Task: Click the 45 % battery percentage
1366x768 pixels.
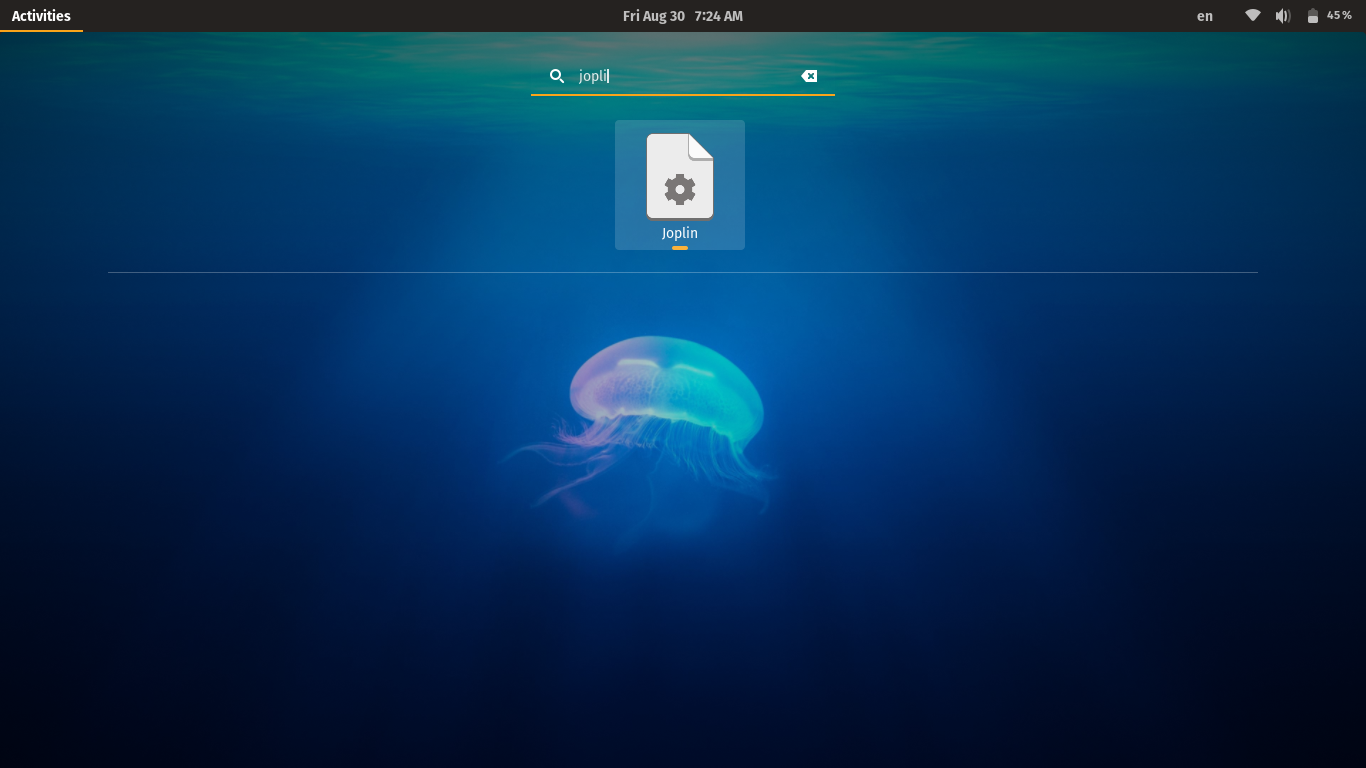Action: [1339, 16]
